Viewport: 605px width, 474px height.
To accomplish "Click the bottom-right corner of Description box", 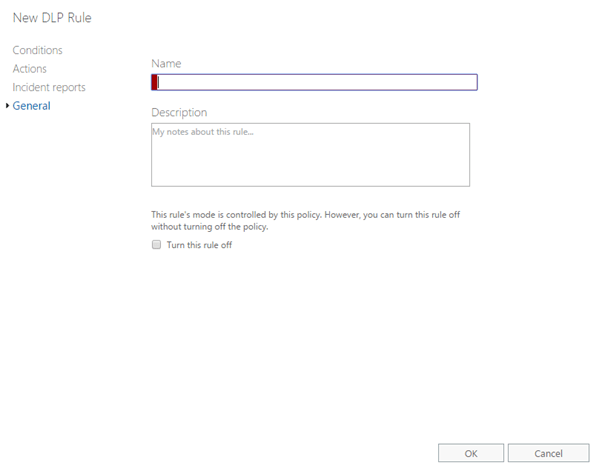I will tap(465, 182).
